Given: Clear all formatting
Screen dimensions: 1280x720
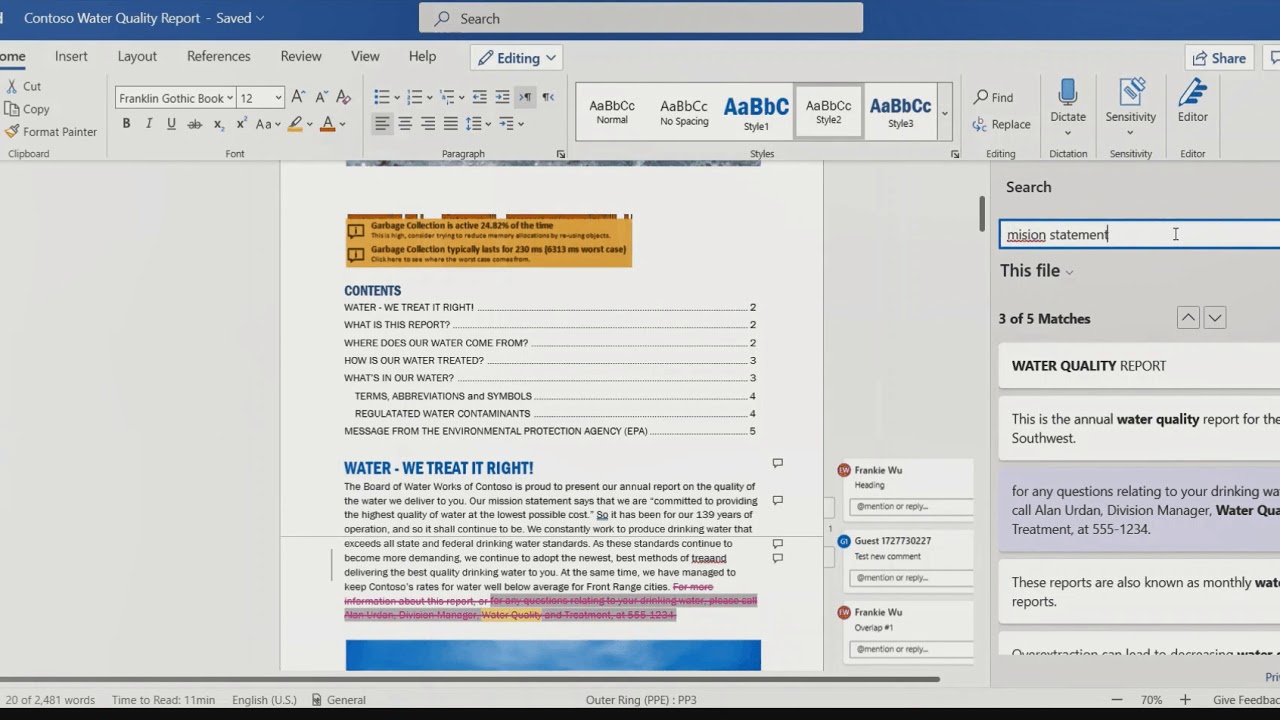Looking at the screenshot, I should (x=343, y=98).
